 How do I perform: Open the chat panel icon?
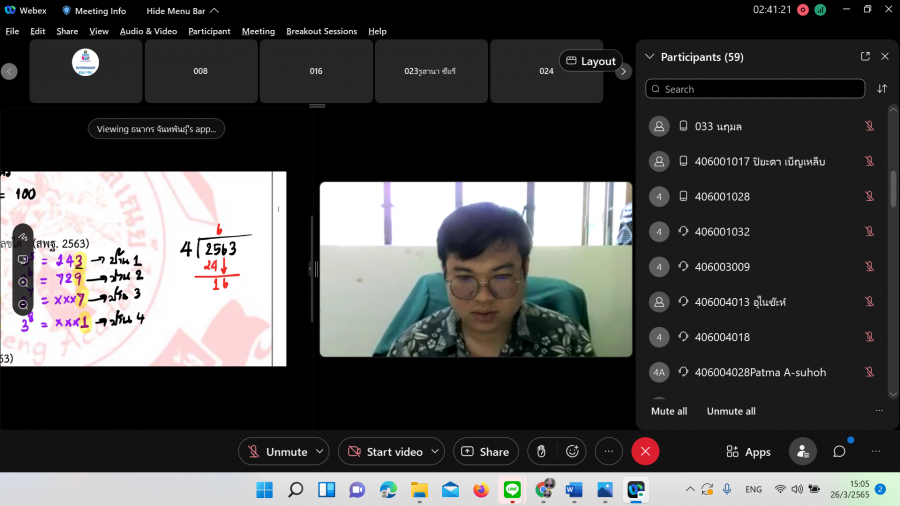[x=839, y=452]
